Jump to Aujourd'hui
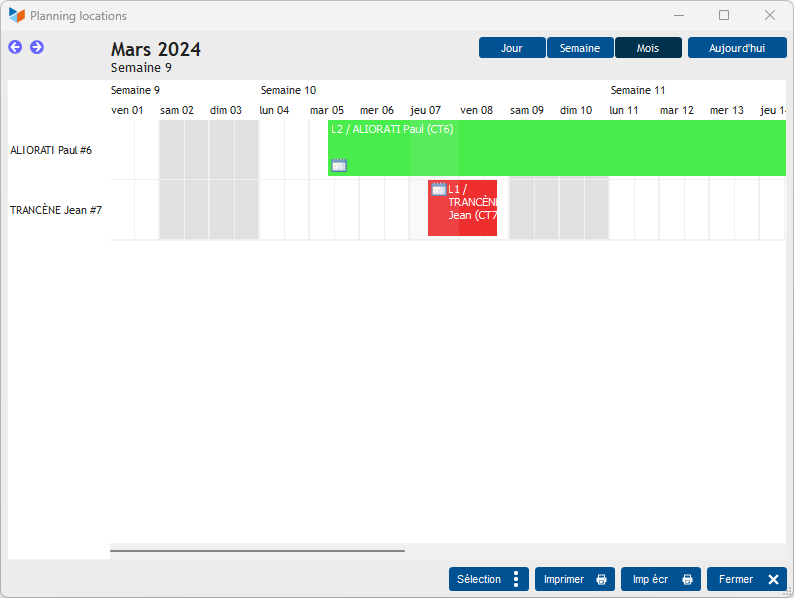The image size is (794, 598). click(x=737, y=48)
